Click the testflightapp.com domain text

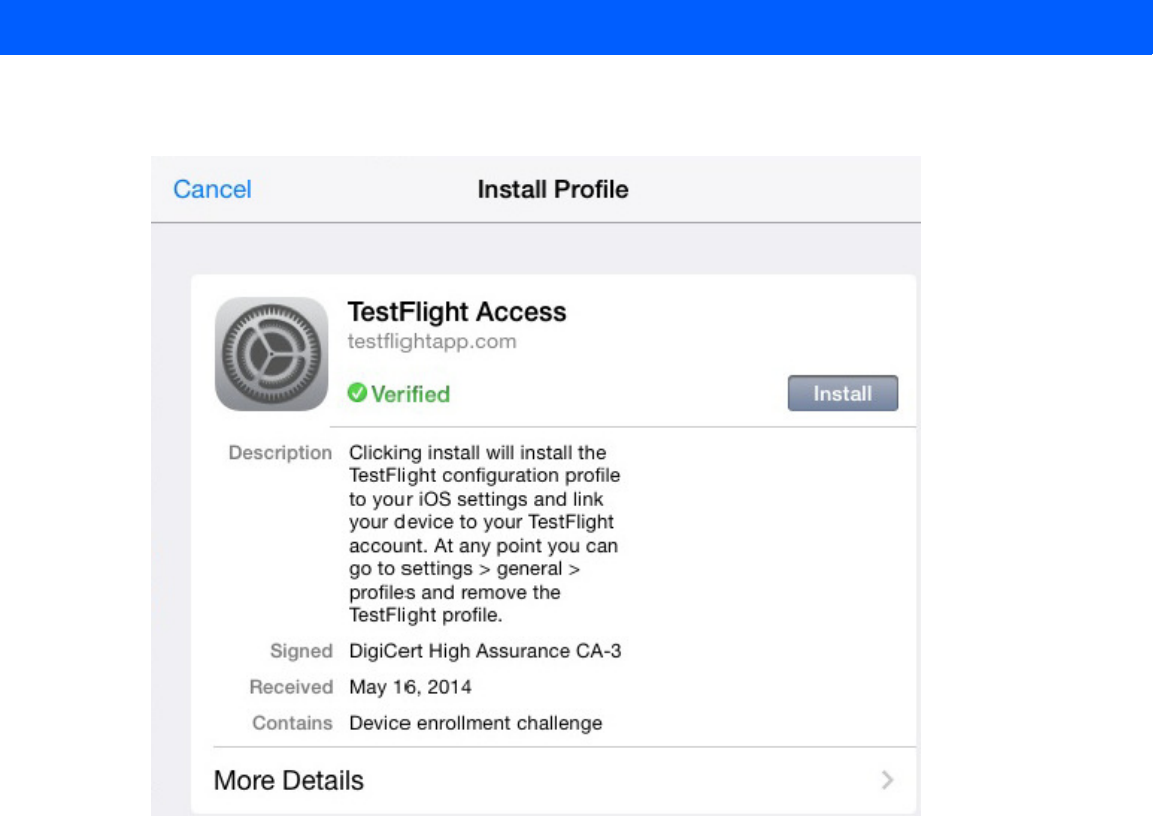pos(431,341)
